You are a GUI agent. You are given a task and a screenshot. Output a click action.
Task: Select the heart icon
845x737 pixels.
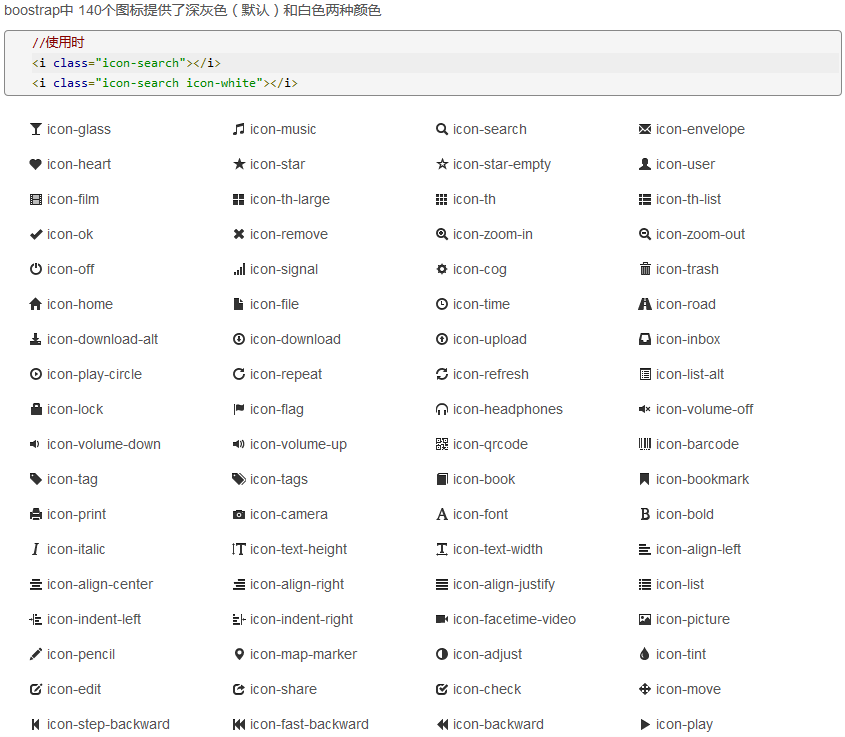click(x=36, y=164)
